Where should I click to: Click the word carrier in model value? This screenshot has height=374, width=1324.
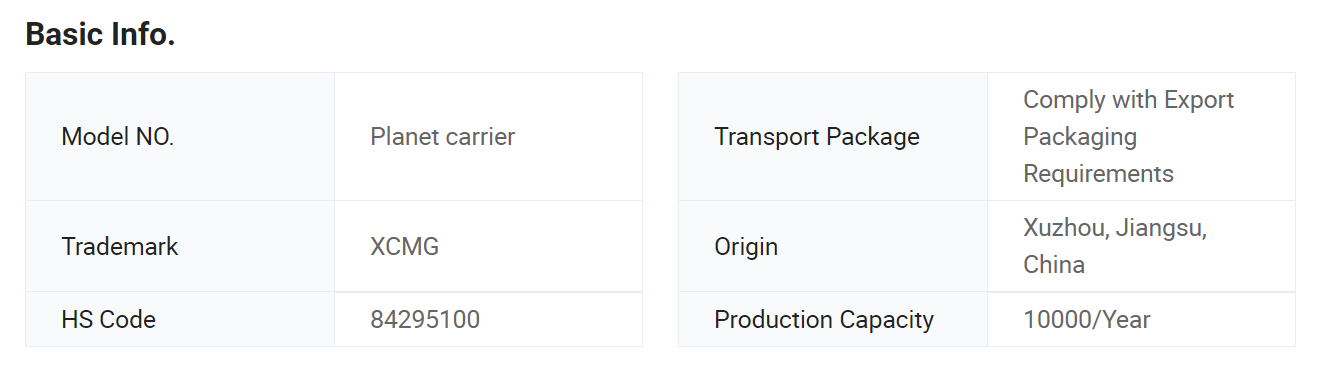pyautogui.click(x=480, y=137)
